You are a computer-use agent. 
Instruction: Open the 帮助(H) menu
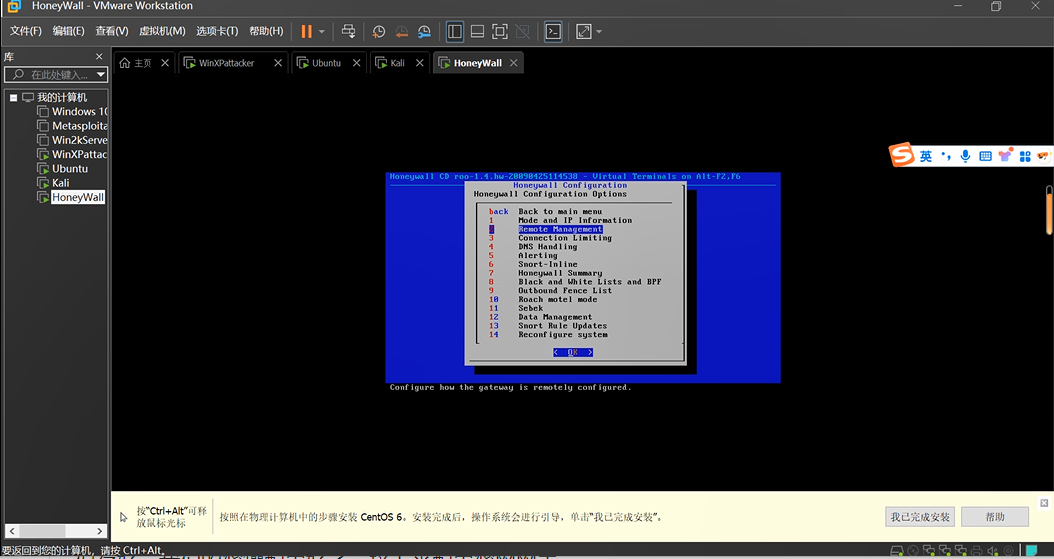point(266,31)
